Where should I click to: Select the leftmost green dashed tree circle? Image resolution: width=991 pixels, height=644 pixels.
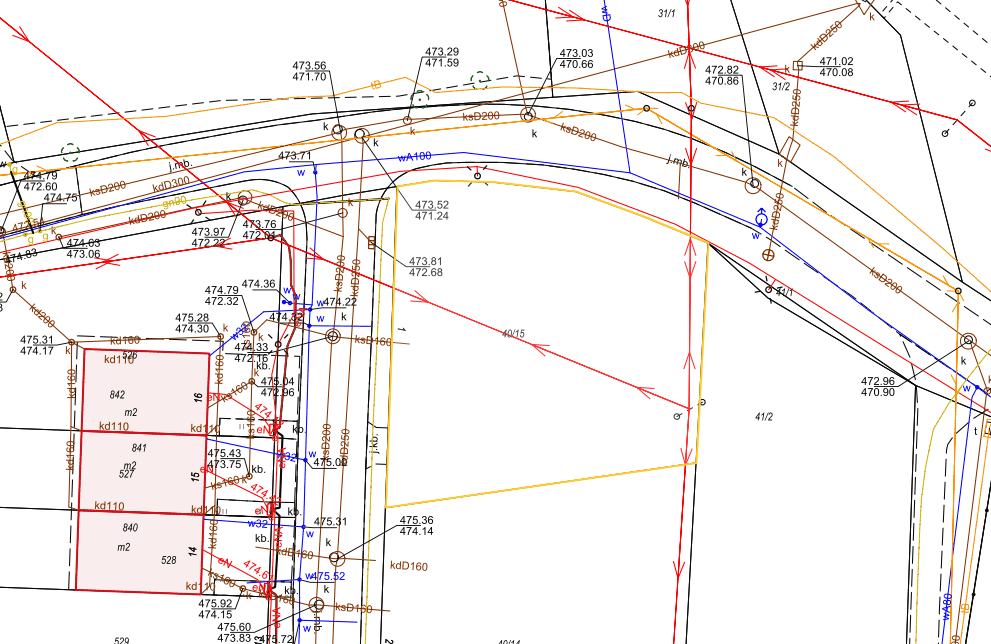pos(69,153)
